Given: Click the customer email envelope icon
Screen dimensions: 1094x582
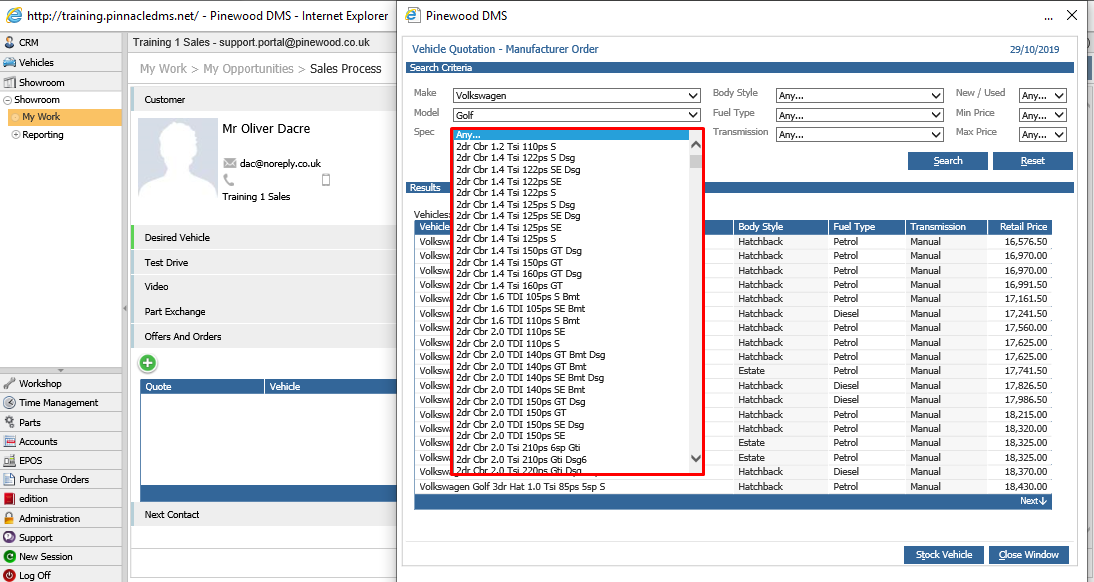Looking at the screenshot, I should click(x=230, y=163).
